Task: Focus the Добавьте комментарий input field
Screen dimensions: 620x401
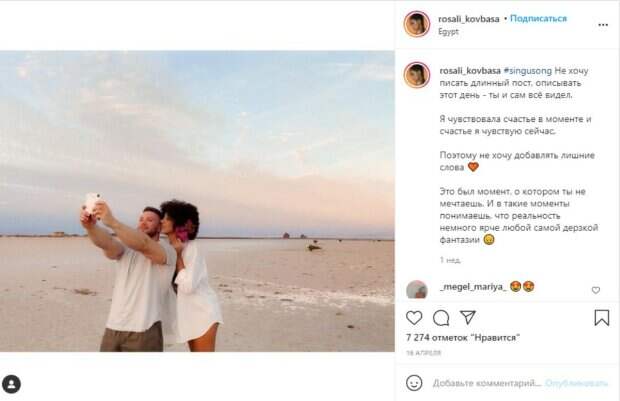Action: coord(487,383)
